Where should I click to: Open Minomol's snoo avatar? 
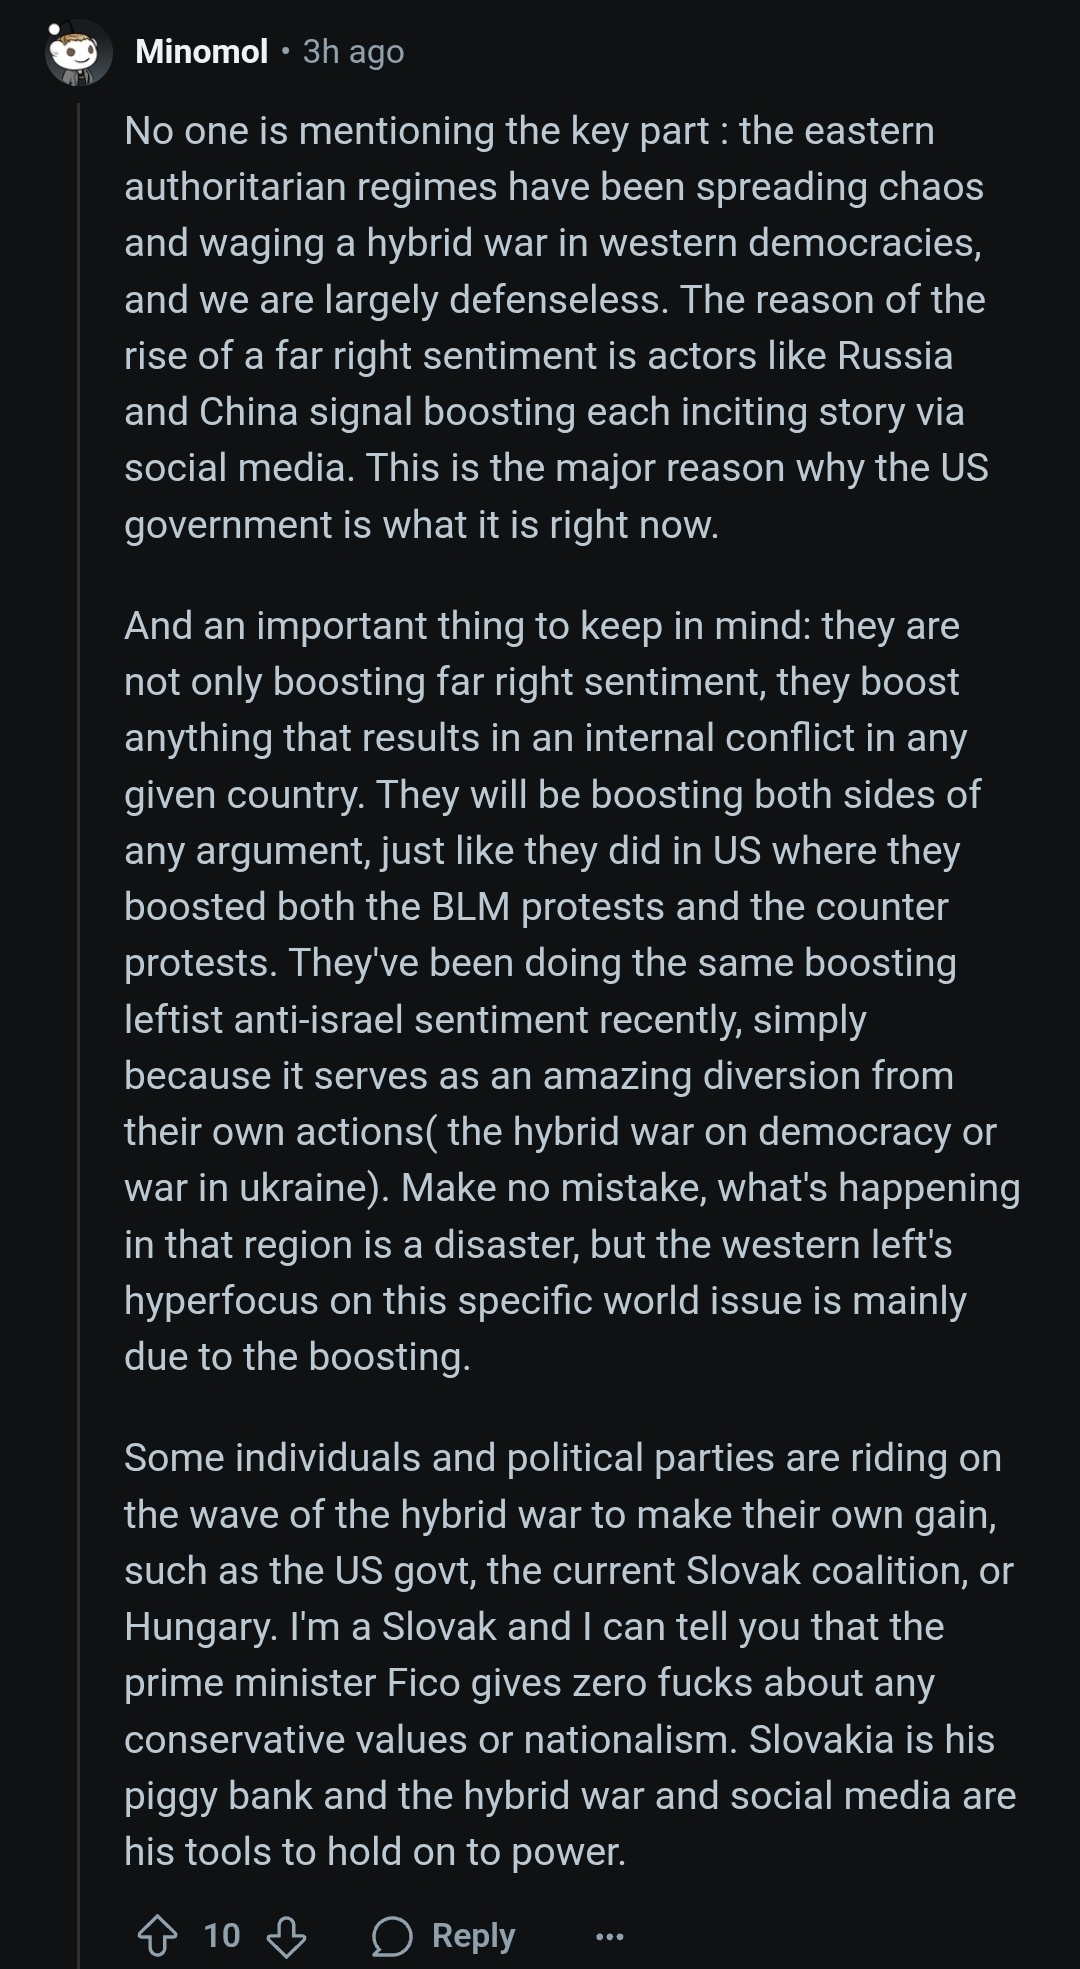80,52
